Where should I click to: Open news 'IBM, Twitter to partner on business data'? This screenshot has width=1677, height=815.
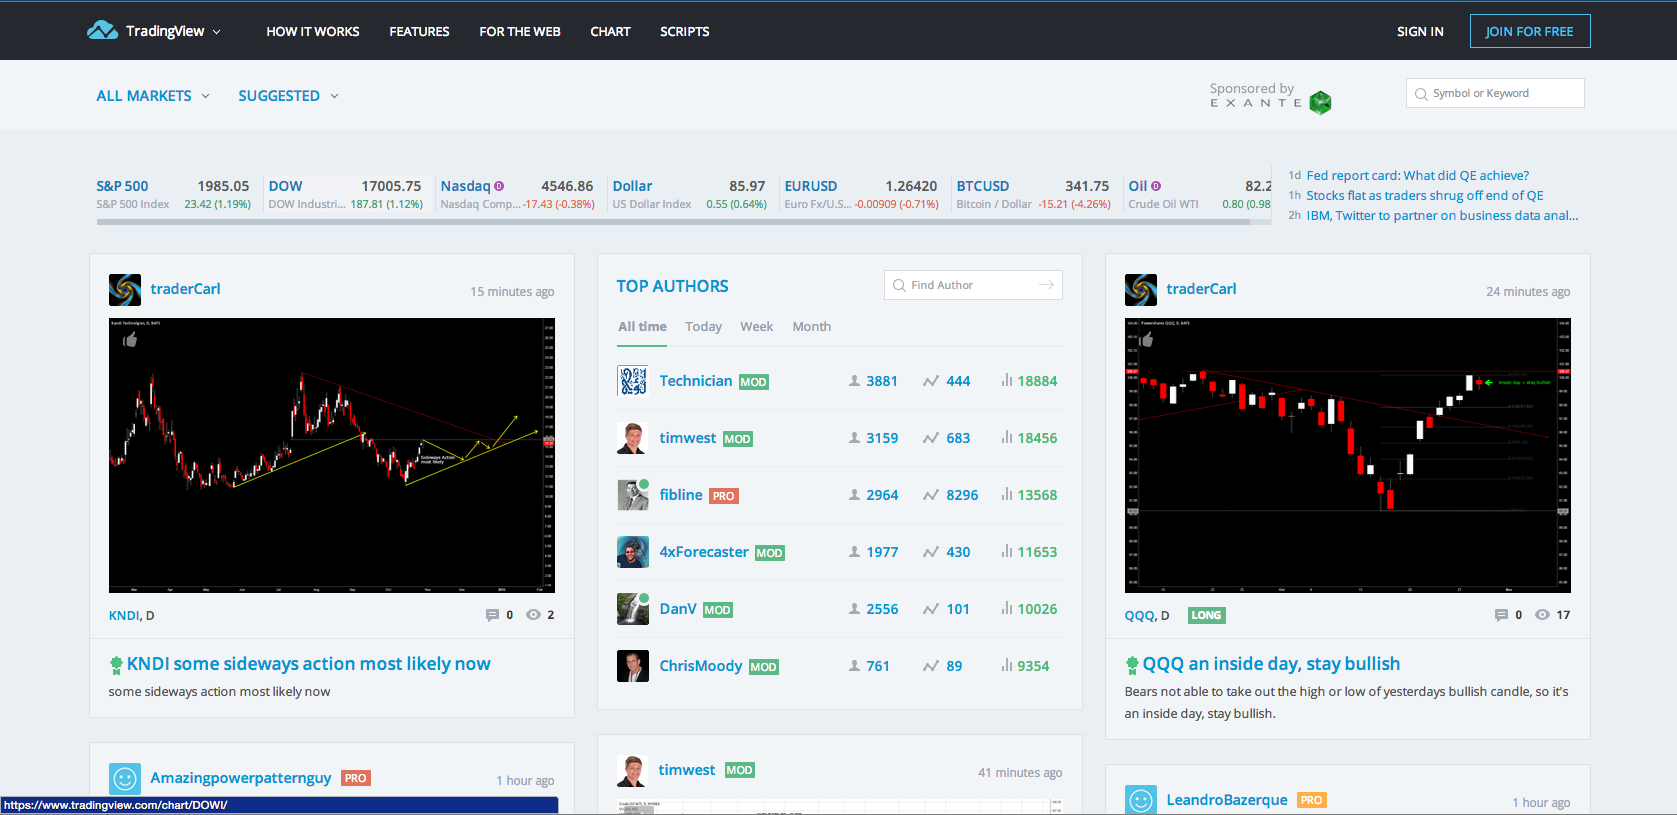(x=1442, y=215)
